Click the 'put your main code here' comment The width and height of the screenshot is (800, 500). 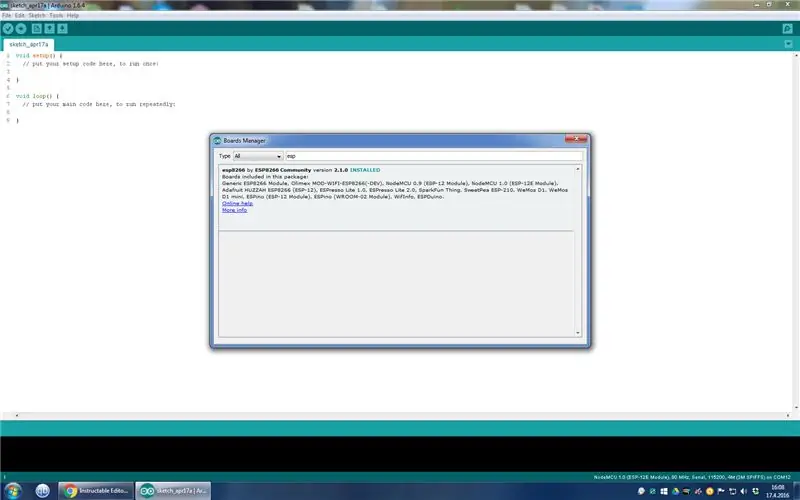coord(98,104)
